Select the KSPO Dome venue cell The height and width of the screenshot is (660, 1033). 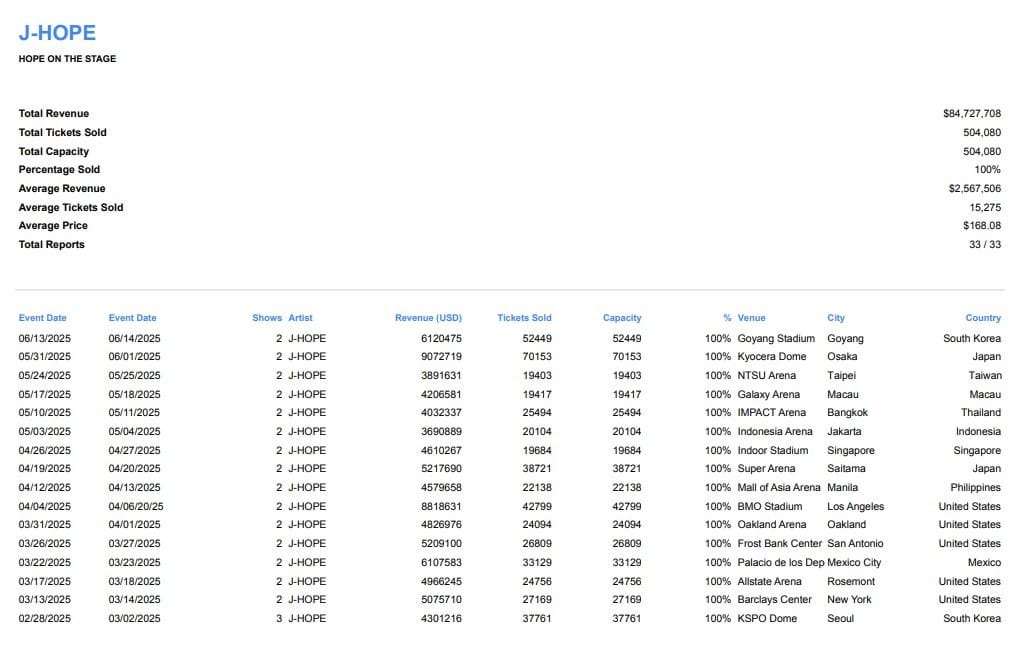point(767,619)
